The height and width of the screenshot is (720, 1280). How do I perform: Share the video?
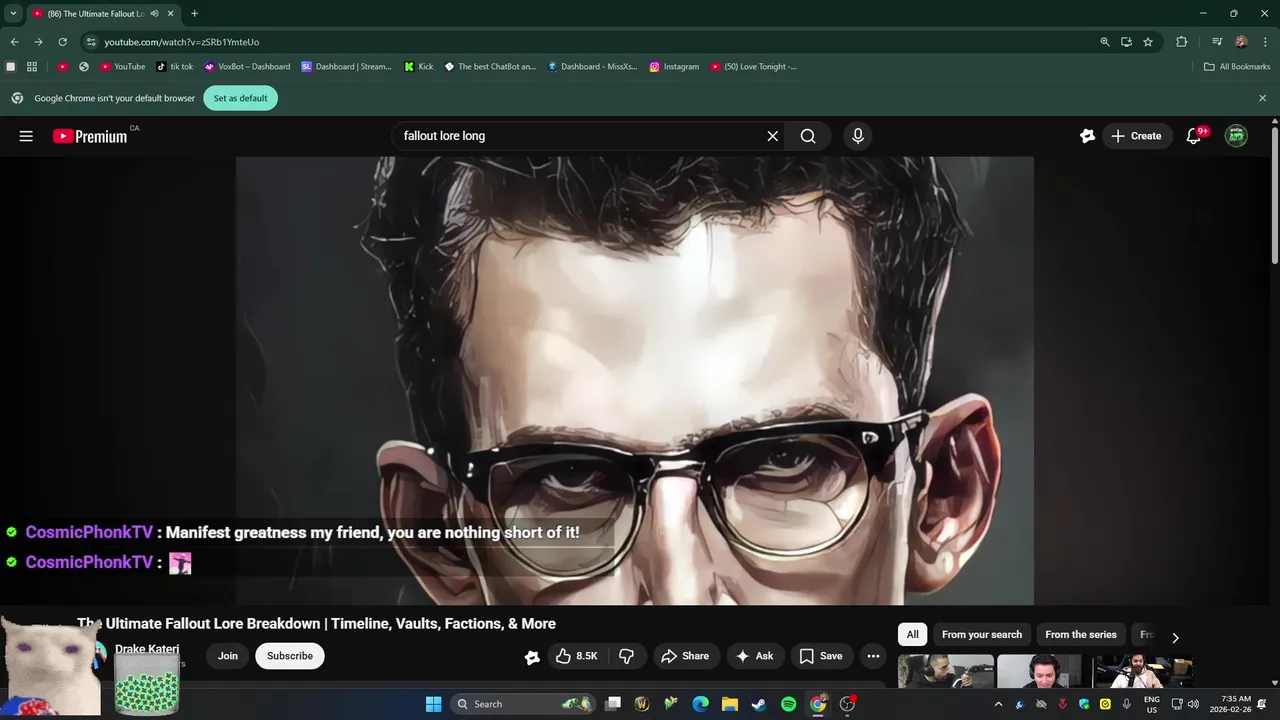[x=687, y=656]
